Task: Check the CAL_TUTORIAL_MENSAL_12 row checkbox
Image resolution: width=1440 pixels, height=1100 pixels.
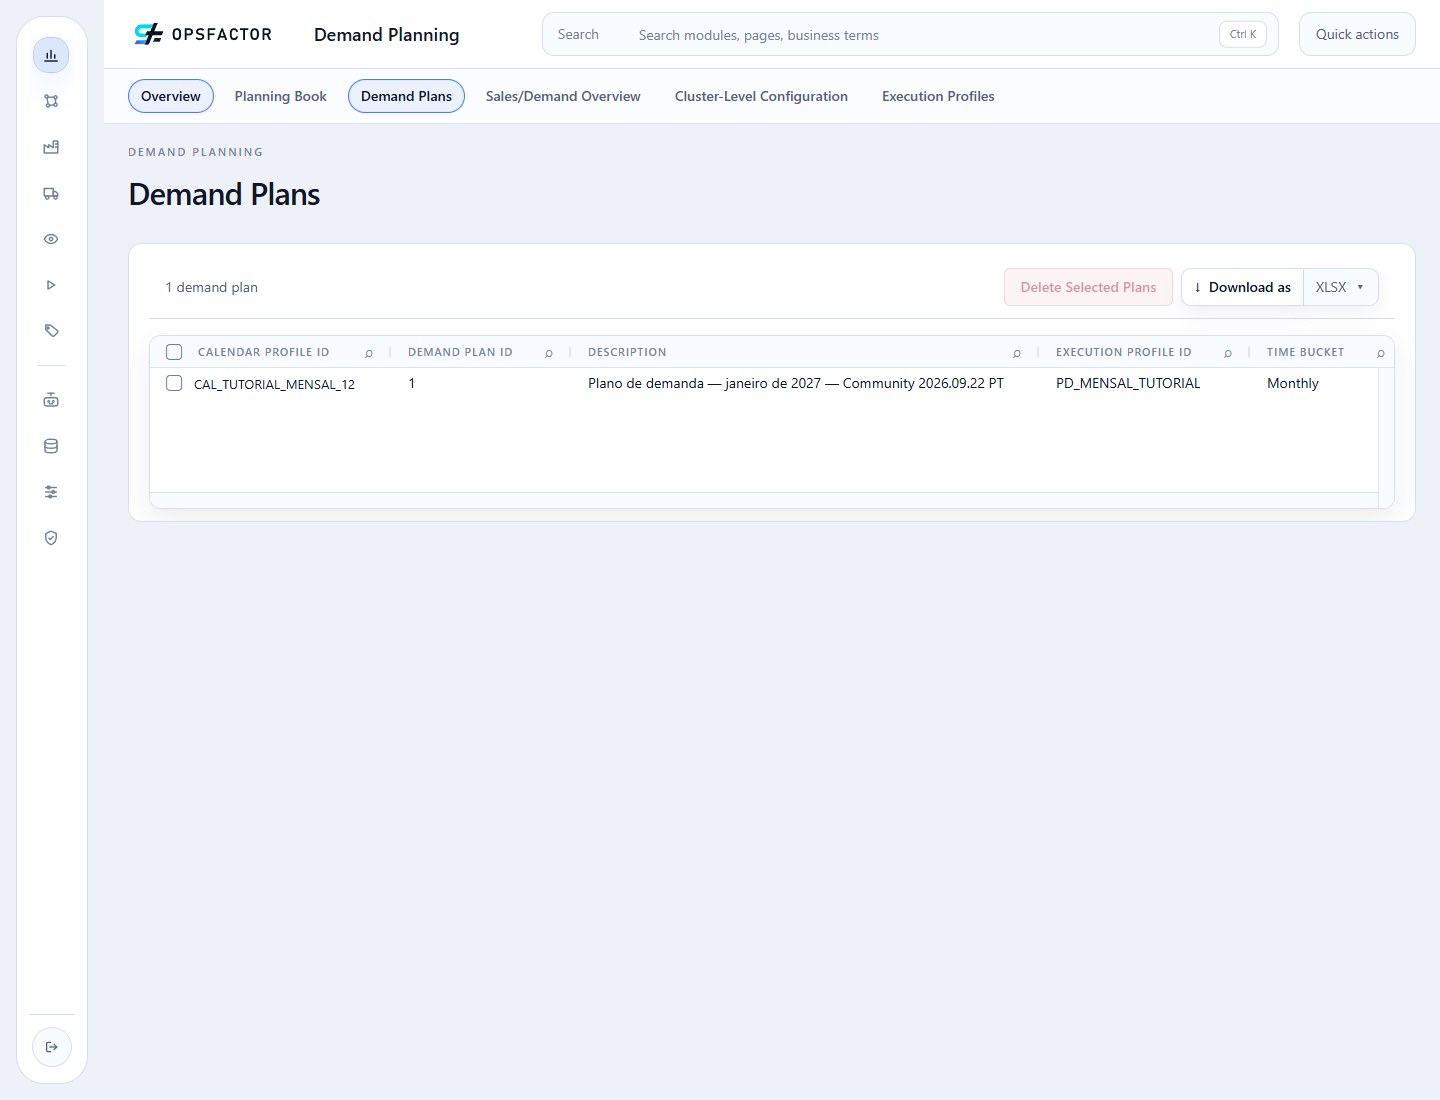Action: click(x=174, y=383)
